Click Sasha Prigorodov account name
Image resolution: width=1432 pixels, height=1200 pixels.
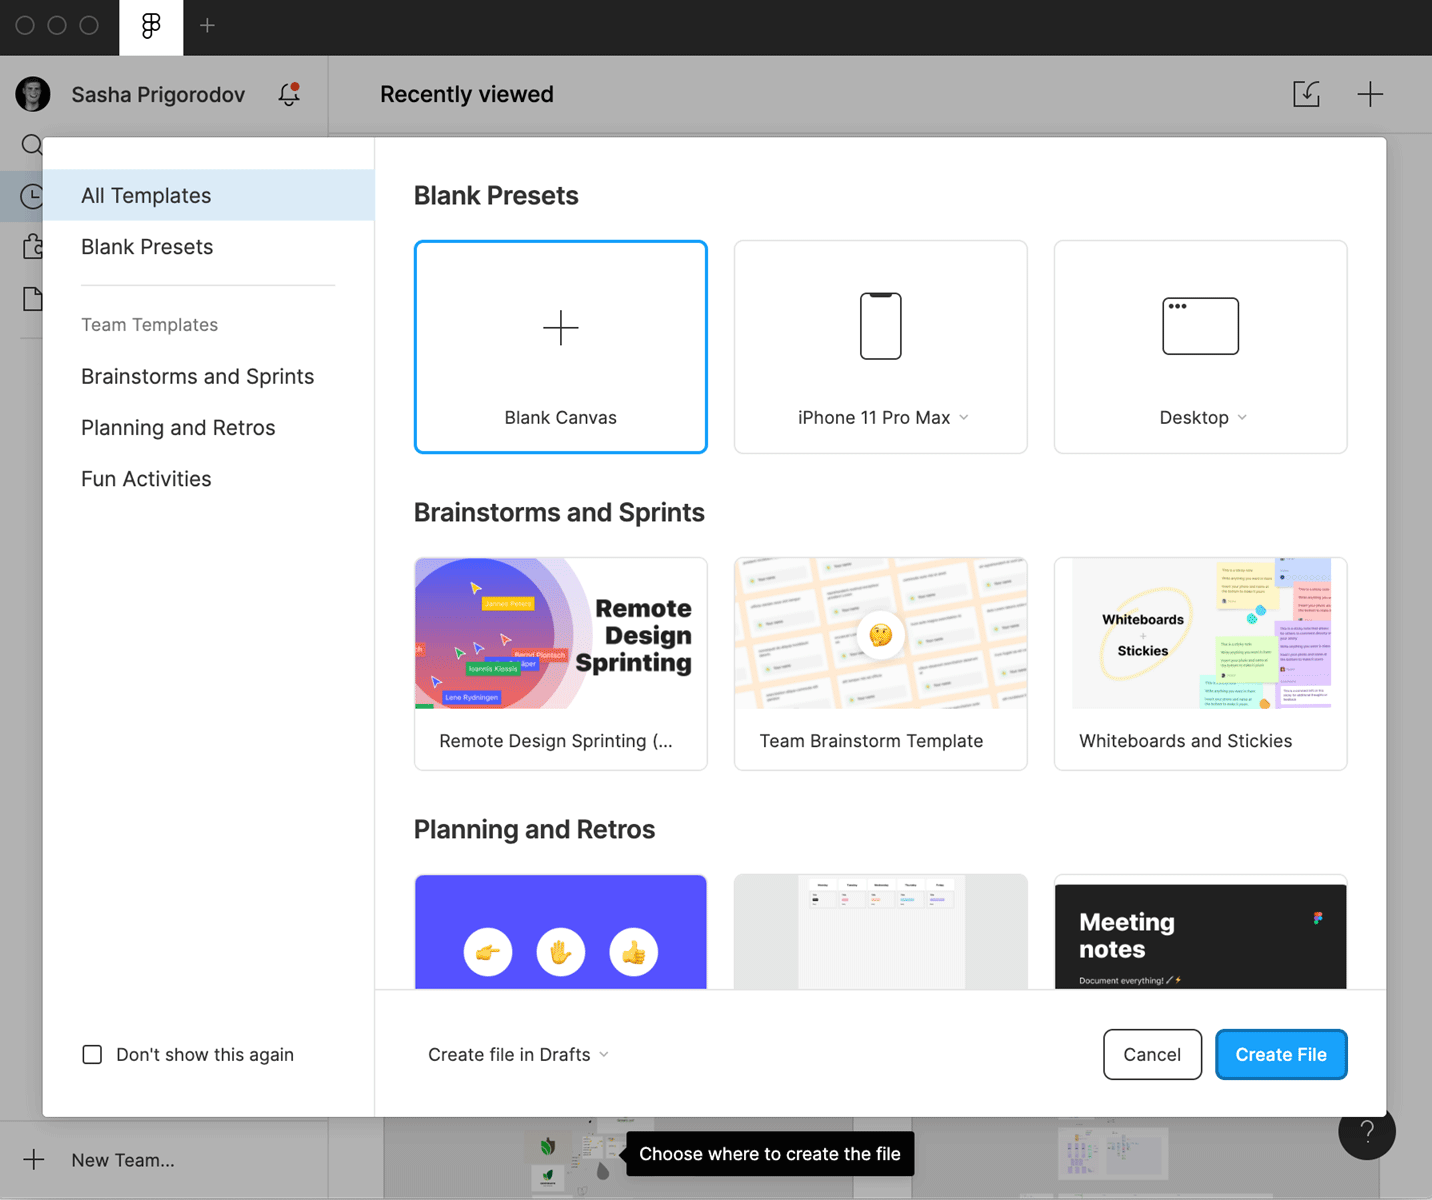point(158,94)
